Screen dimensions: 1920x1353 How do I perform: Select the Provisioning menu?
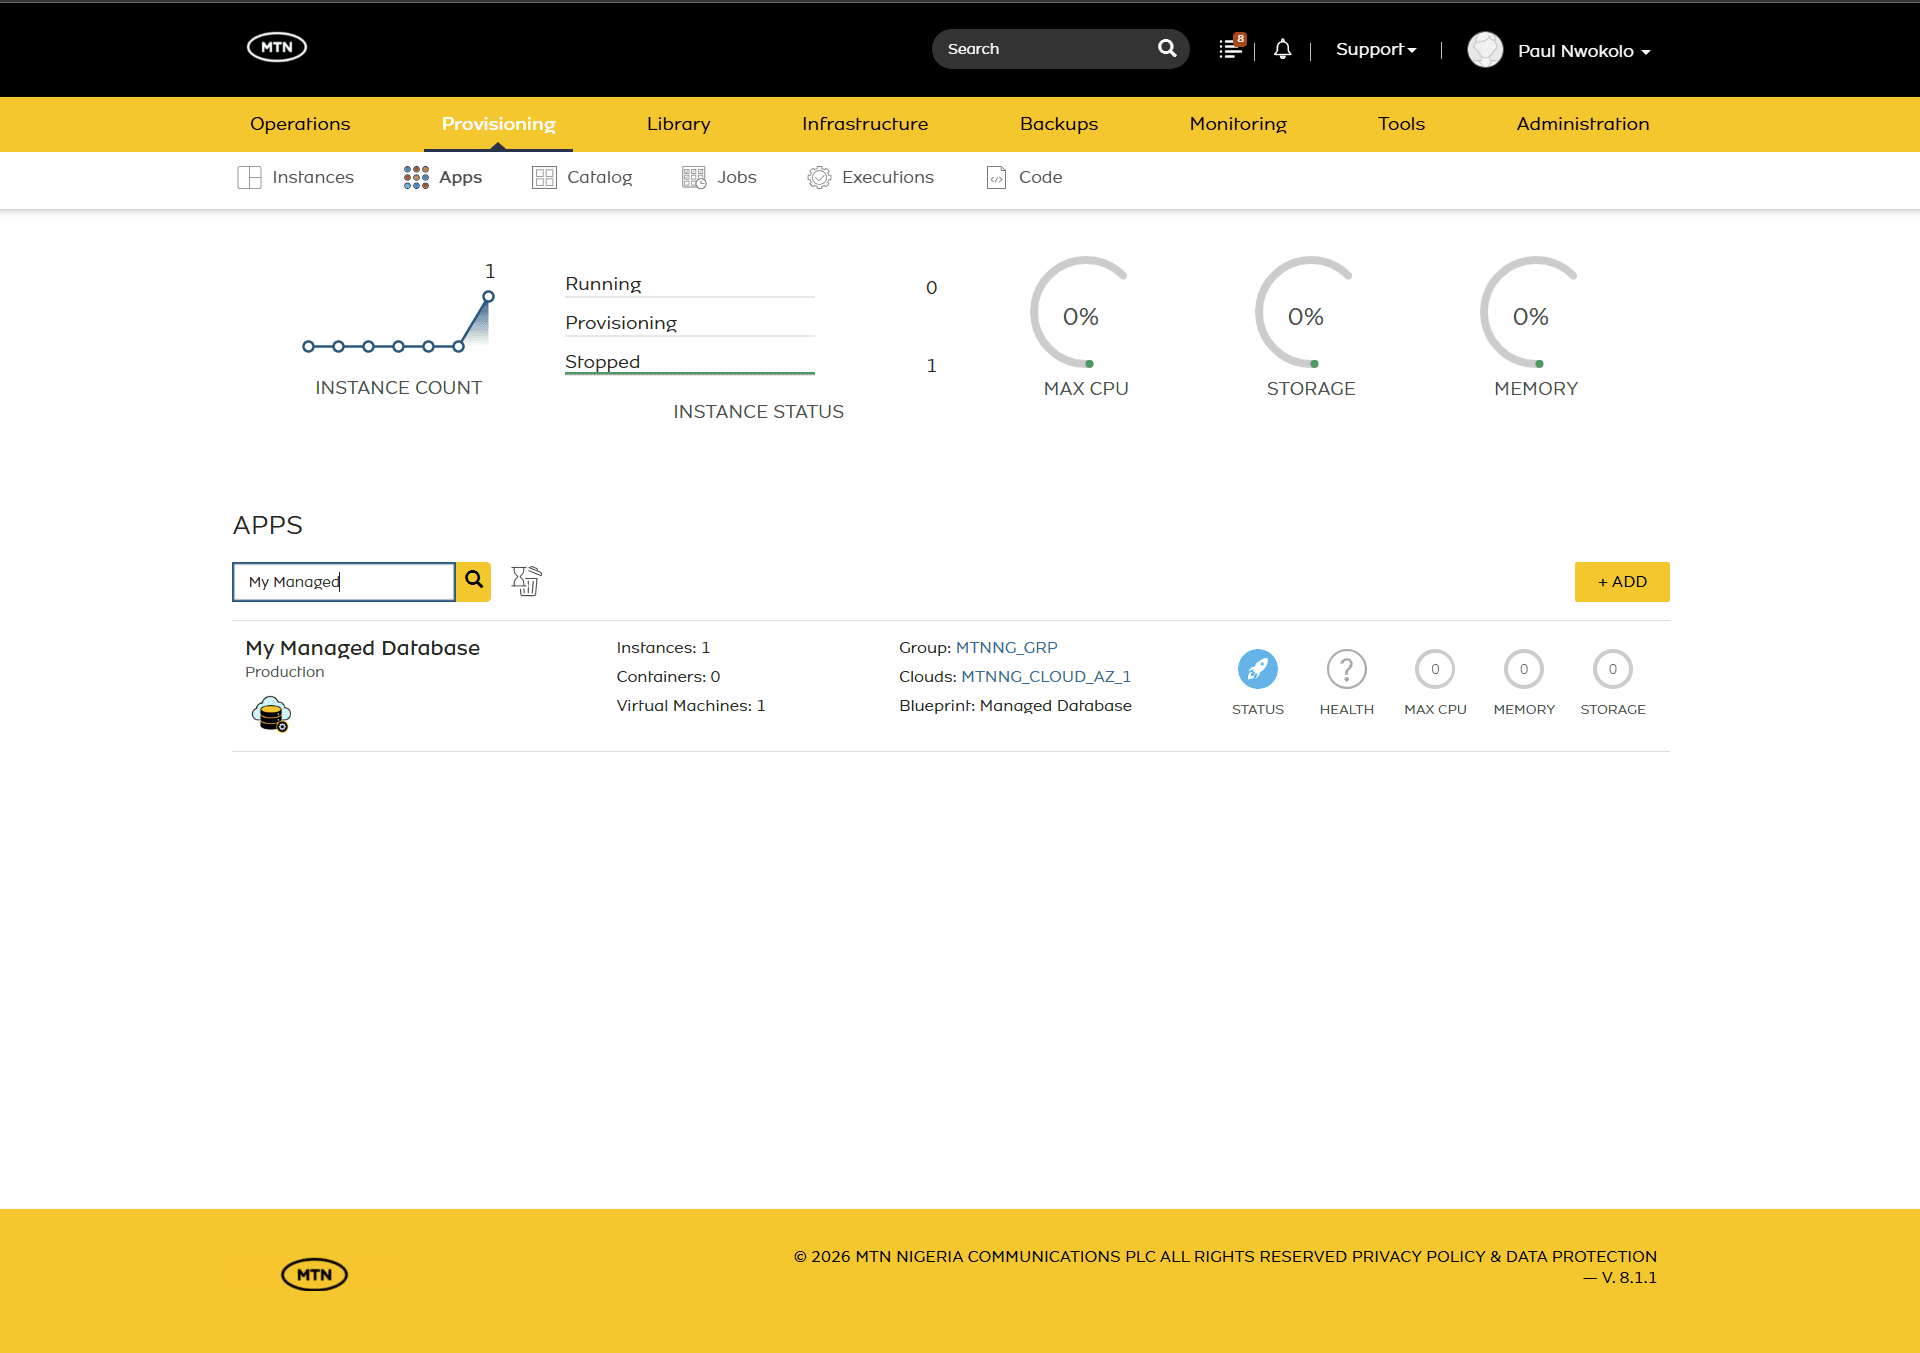pyautogui.click(x=498, y=124)
